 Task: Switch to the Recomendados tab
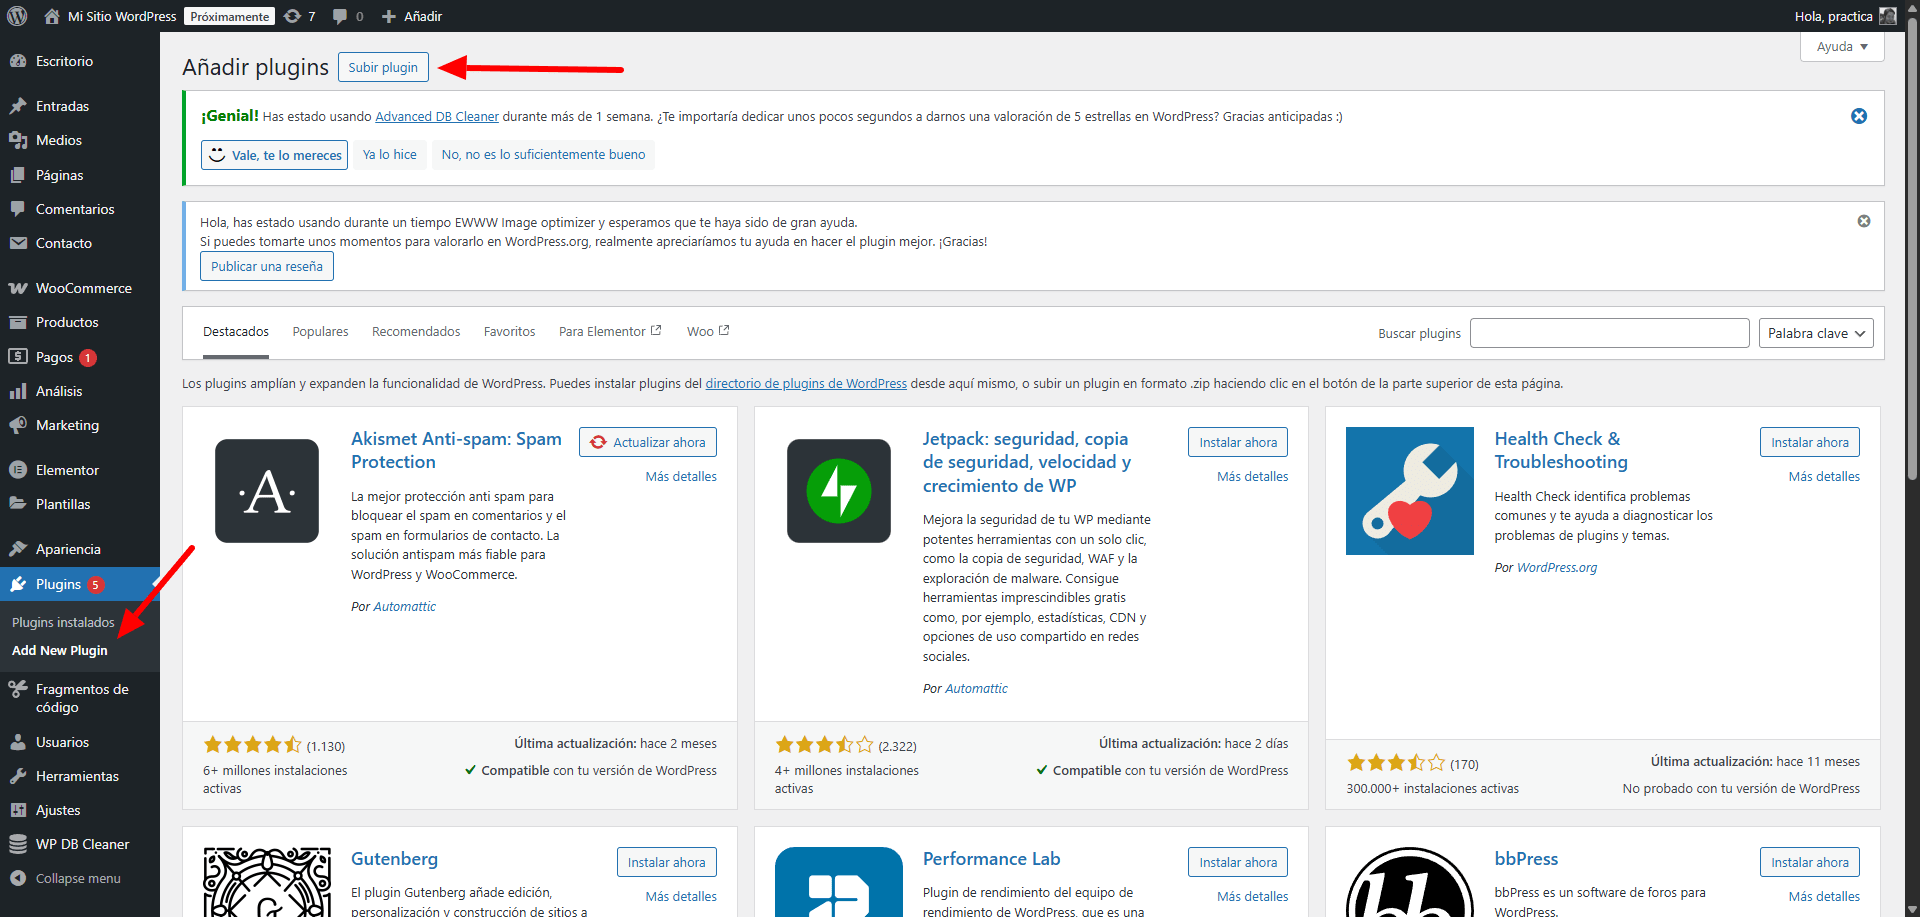coord(416,332)
